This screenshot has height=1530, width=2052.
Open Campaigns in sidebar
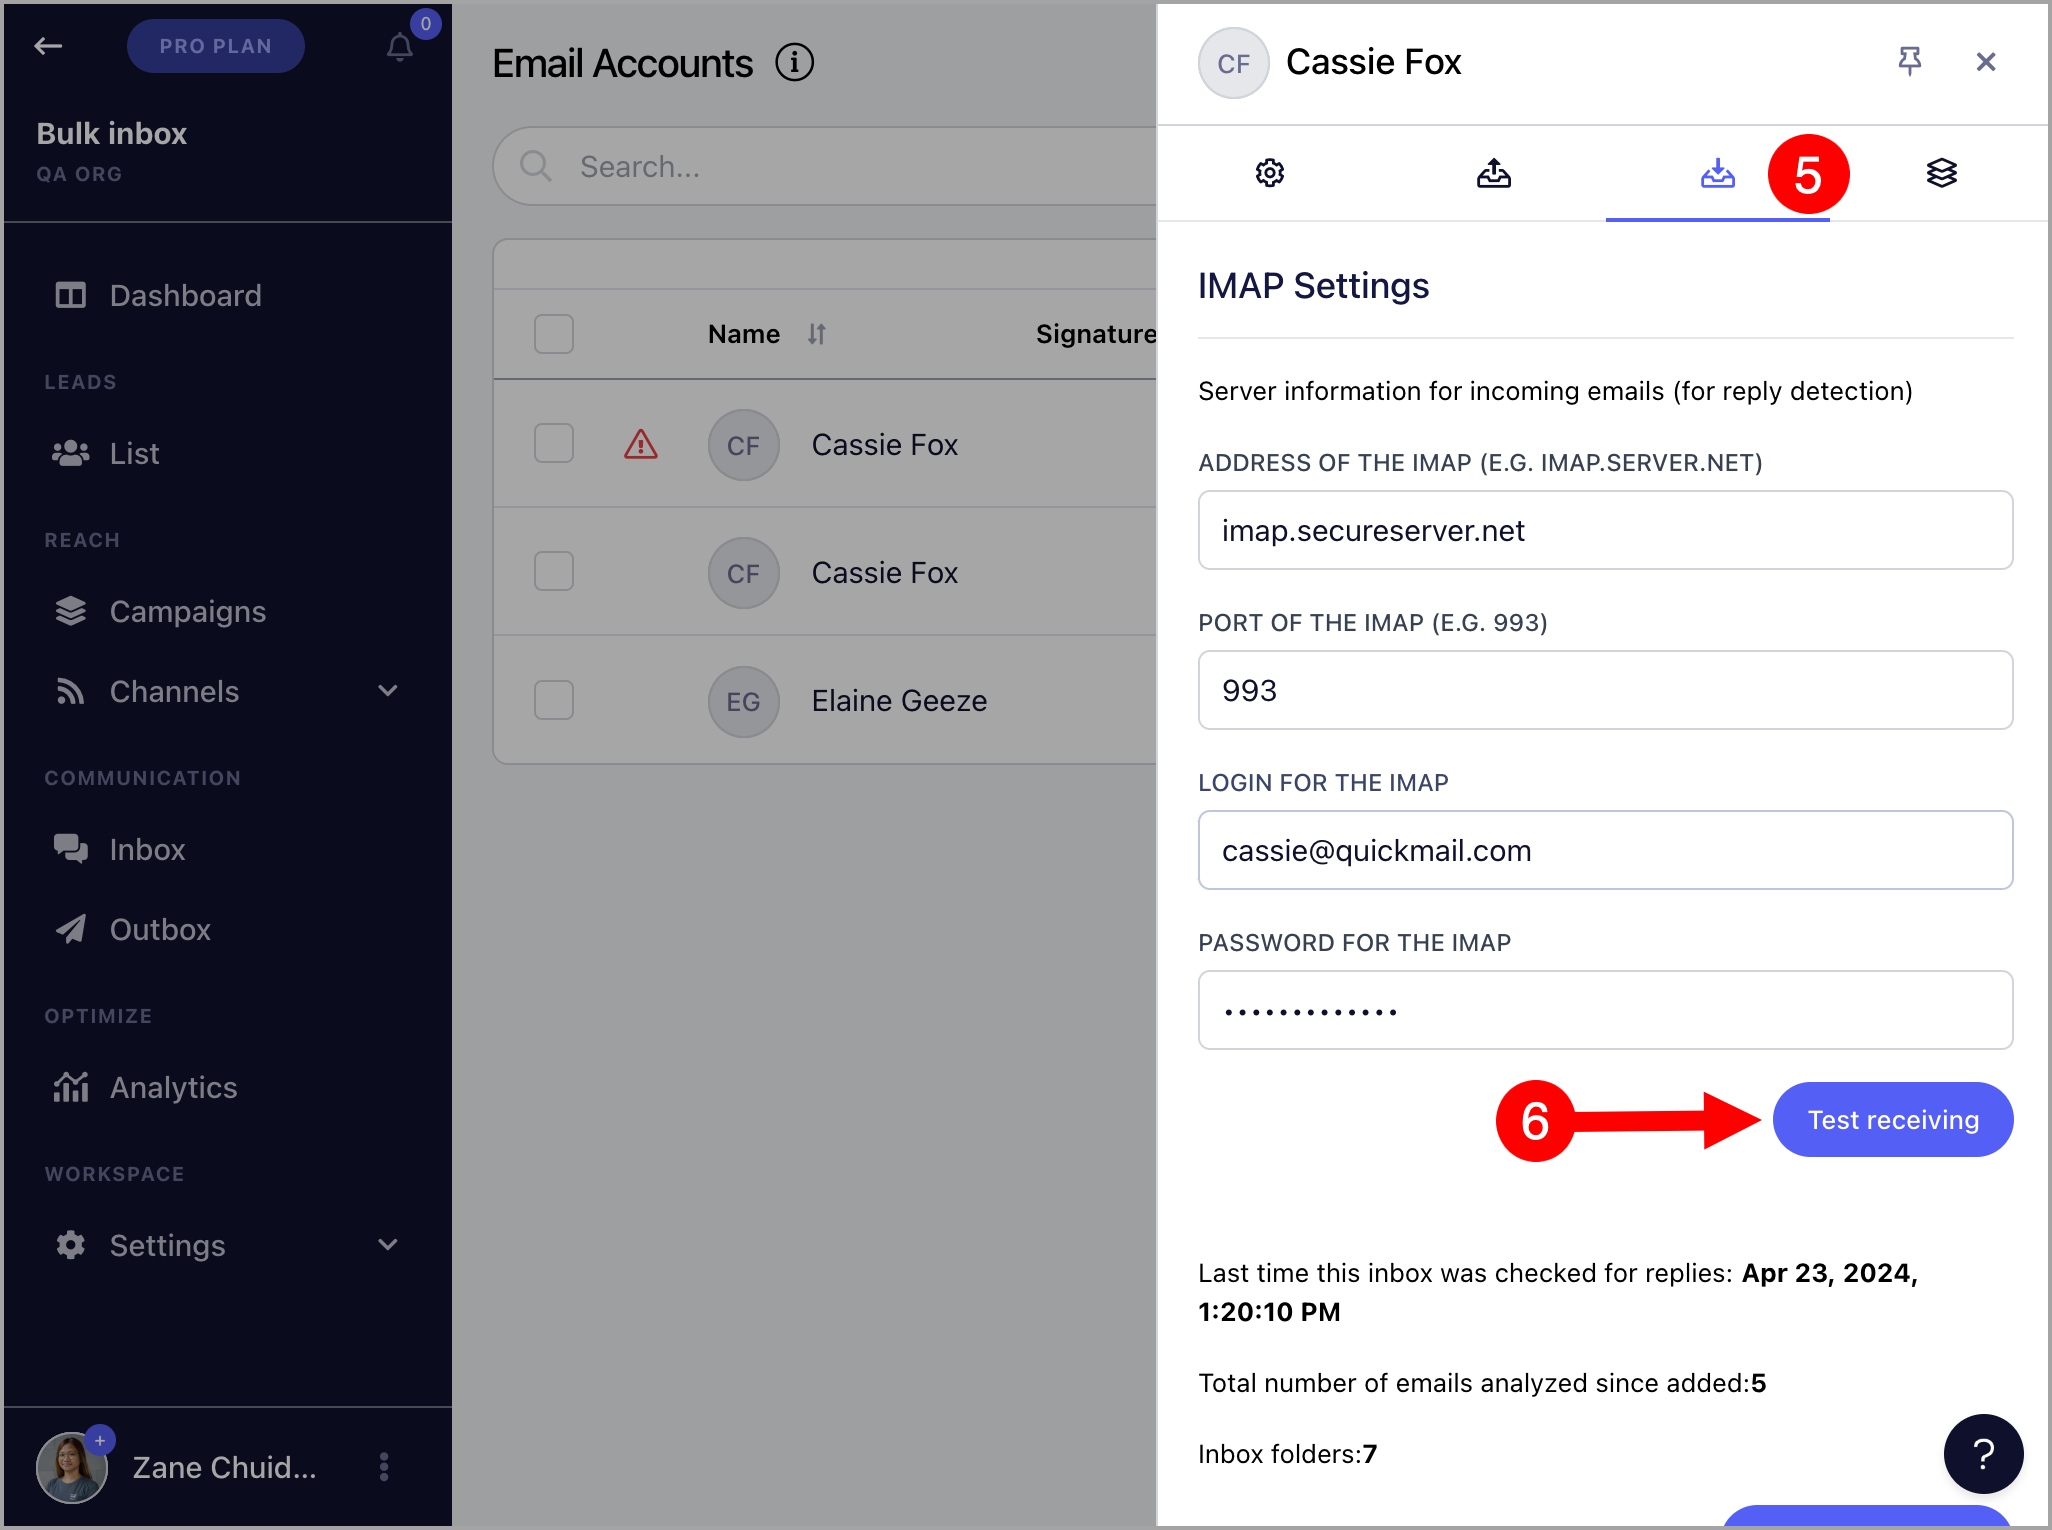pos(188,611)
